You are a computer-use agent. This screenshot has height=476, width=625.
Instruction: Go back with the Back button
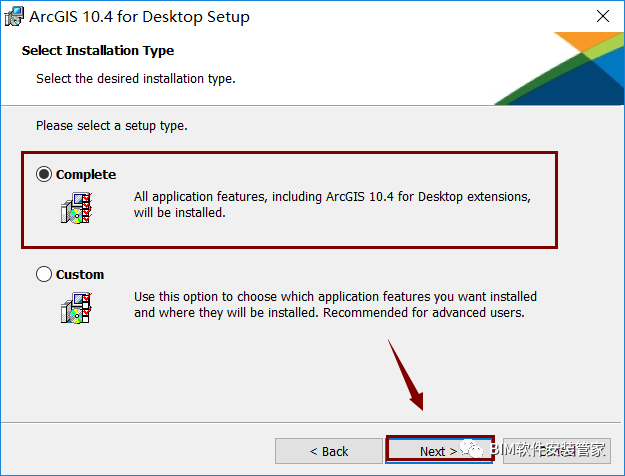[x=329, y=451]
